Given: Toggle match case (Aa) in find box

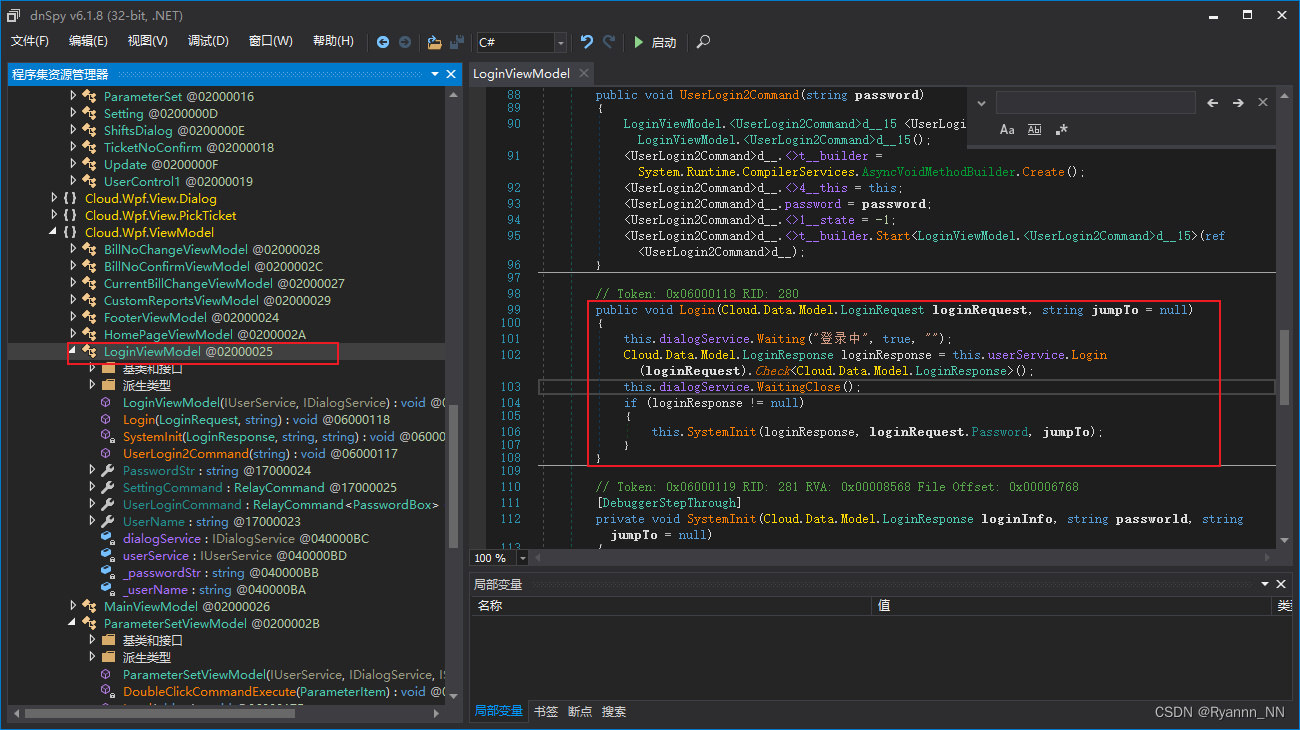Looking at the screenshot, I should point(1007,130).
